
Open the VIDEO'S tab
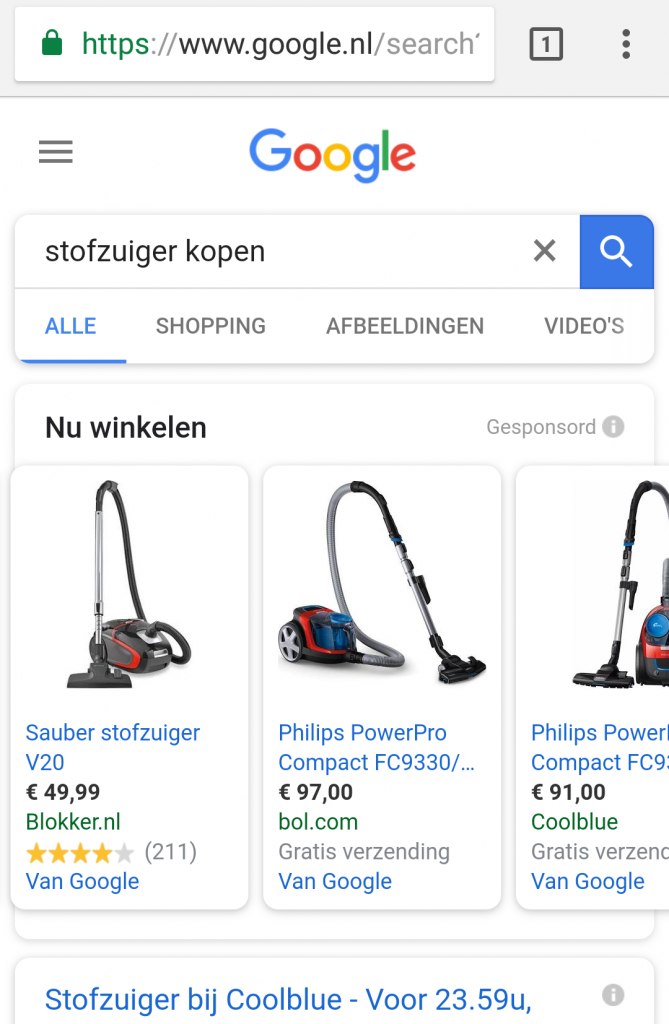coord(584,326)
